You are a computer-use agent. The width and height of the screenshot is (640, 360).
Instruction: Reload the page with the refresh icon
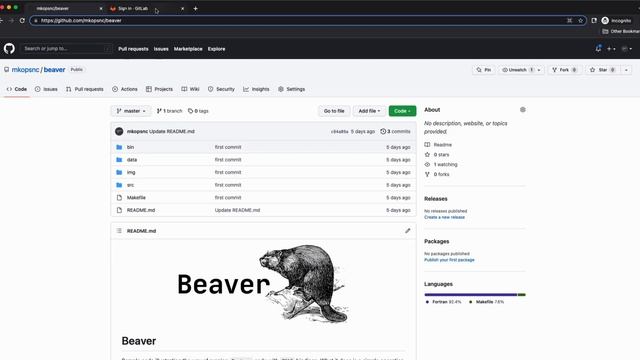(x=22, y=20)
